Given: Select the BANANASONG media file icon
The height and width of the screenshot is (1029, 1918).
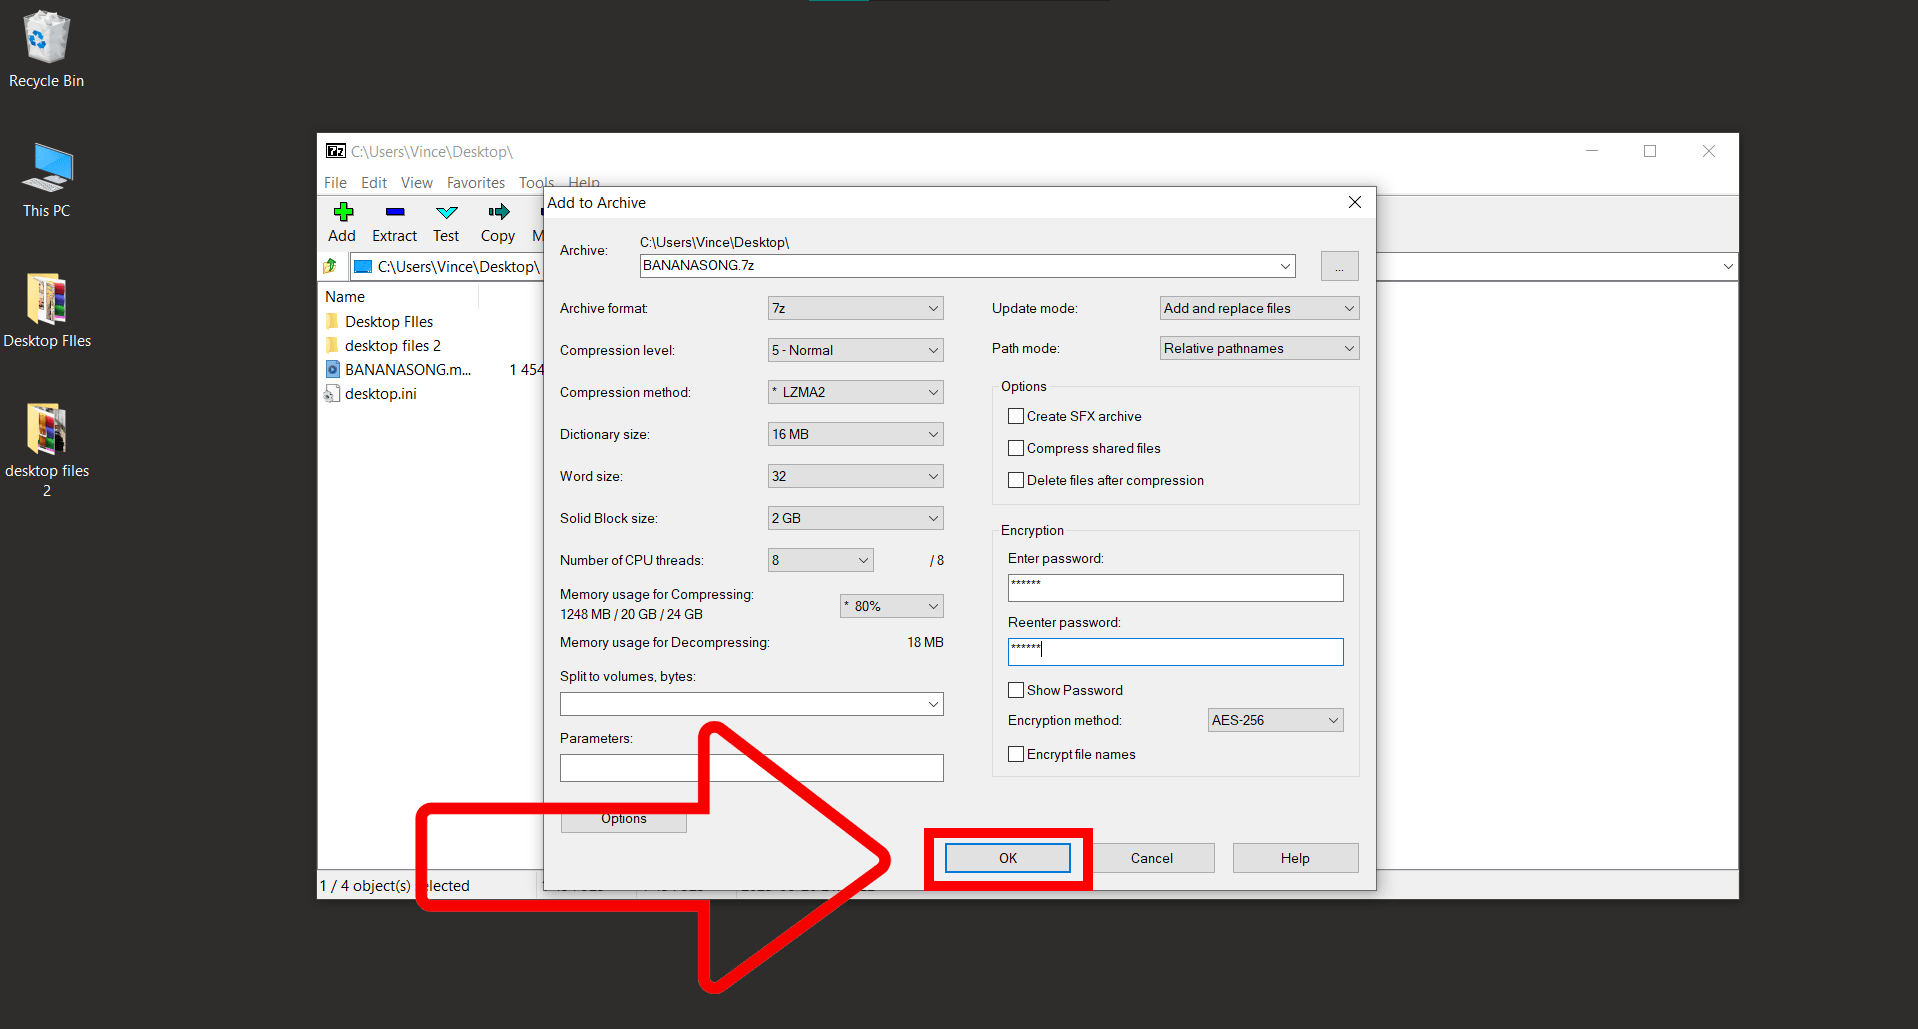Looking at the screenshot, I should pyautogui.click(x=333, y=369).
